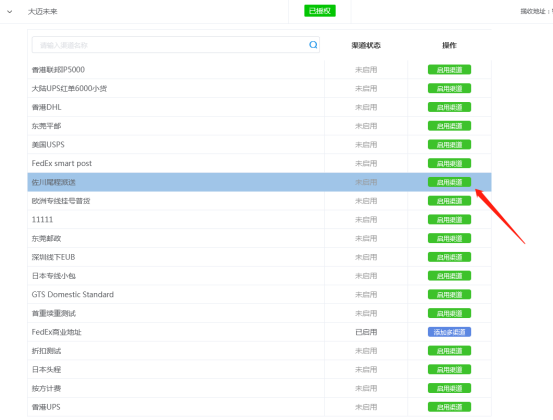The image size is (553, 420).
Task: Select channel name FedEx商业地址
Action: click(x=56, y=332)
